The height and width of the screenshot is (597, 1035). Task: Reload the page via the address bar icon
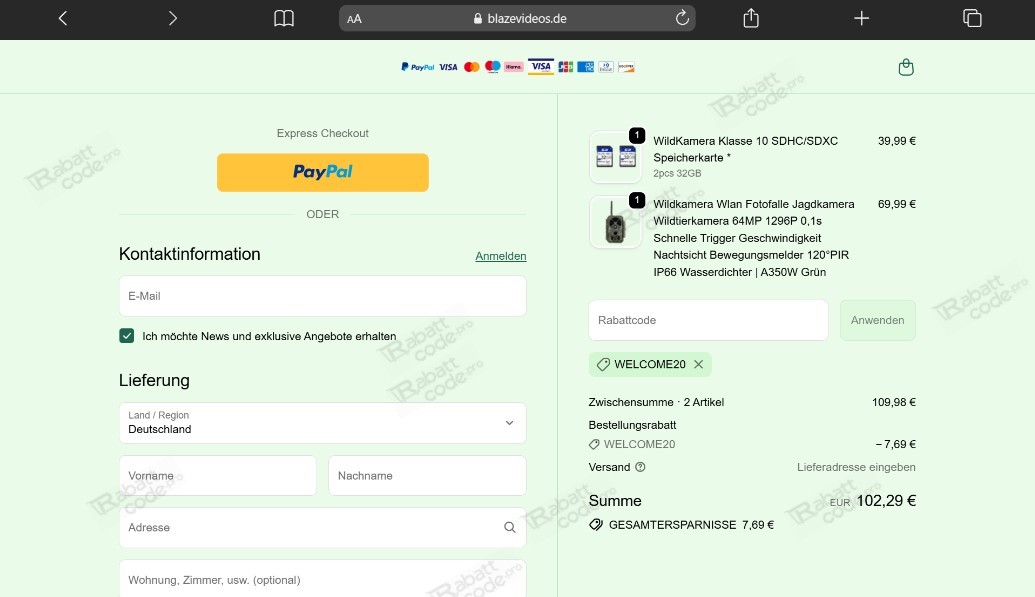coord(682,18)
